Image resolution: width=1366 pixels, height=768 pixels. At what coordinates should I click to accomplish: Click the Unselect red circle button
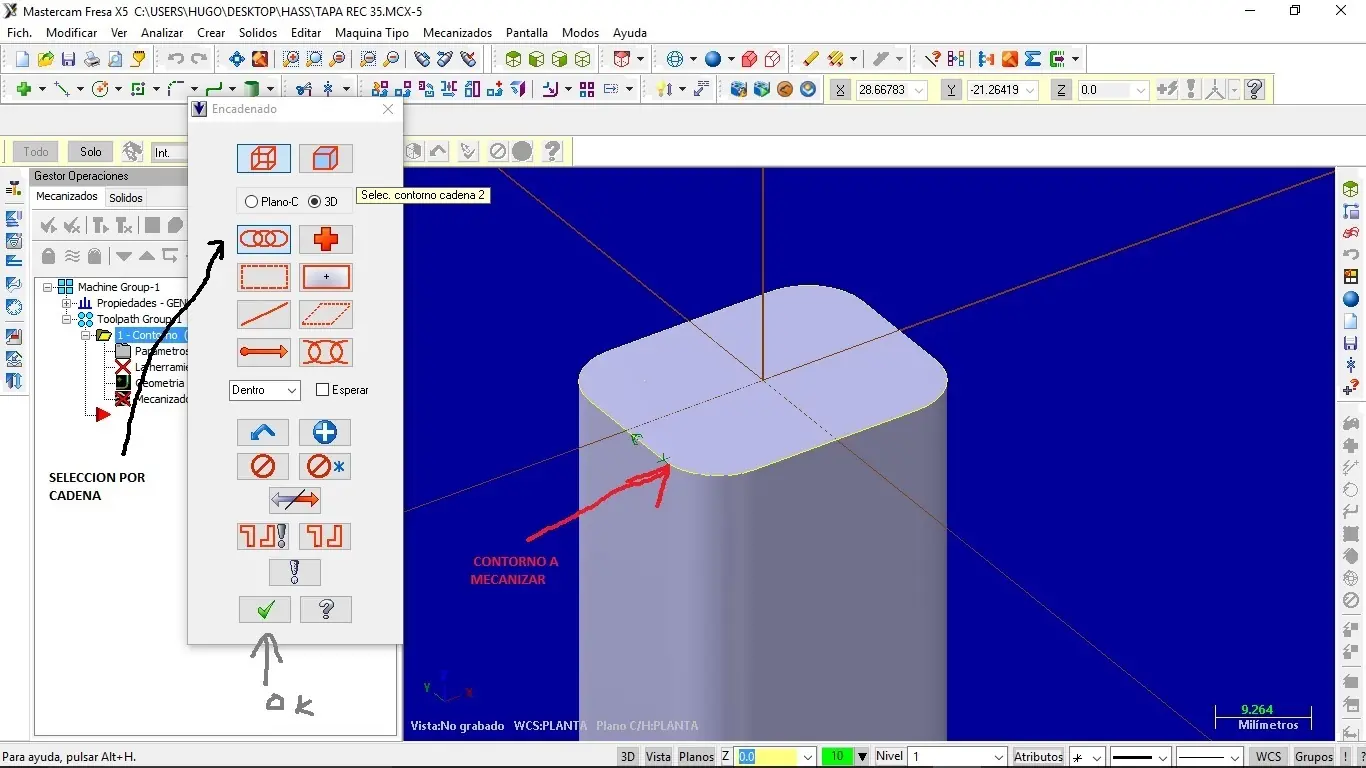(264, 466)
